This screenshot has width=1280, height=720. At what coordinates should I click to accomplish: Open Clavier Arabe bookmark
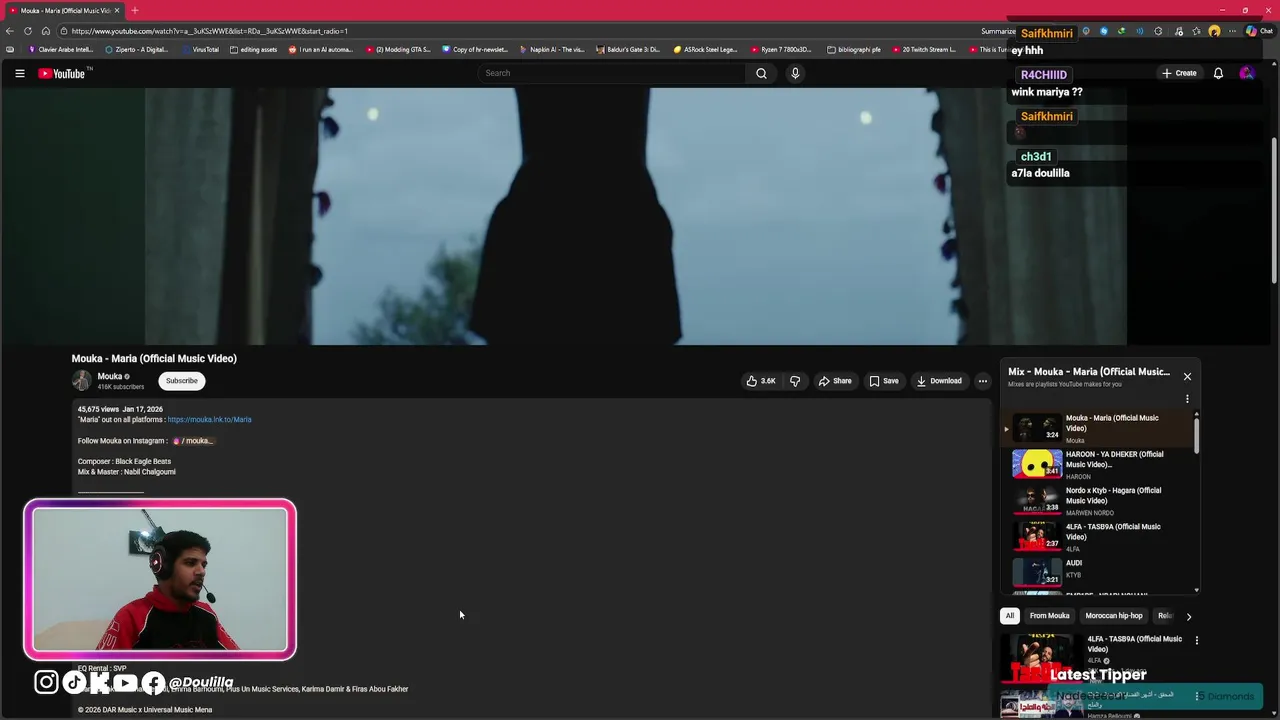pyautogui.click(x=61, y=49)
